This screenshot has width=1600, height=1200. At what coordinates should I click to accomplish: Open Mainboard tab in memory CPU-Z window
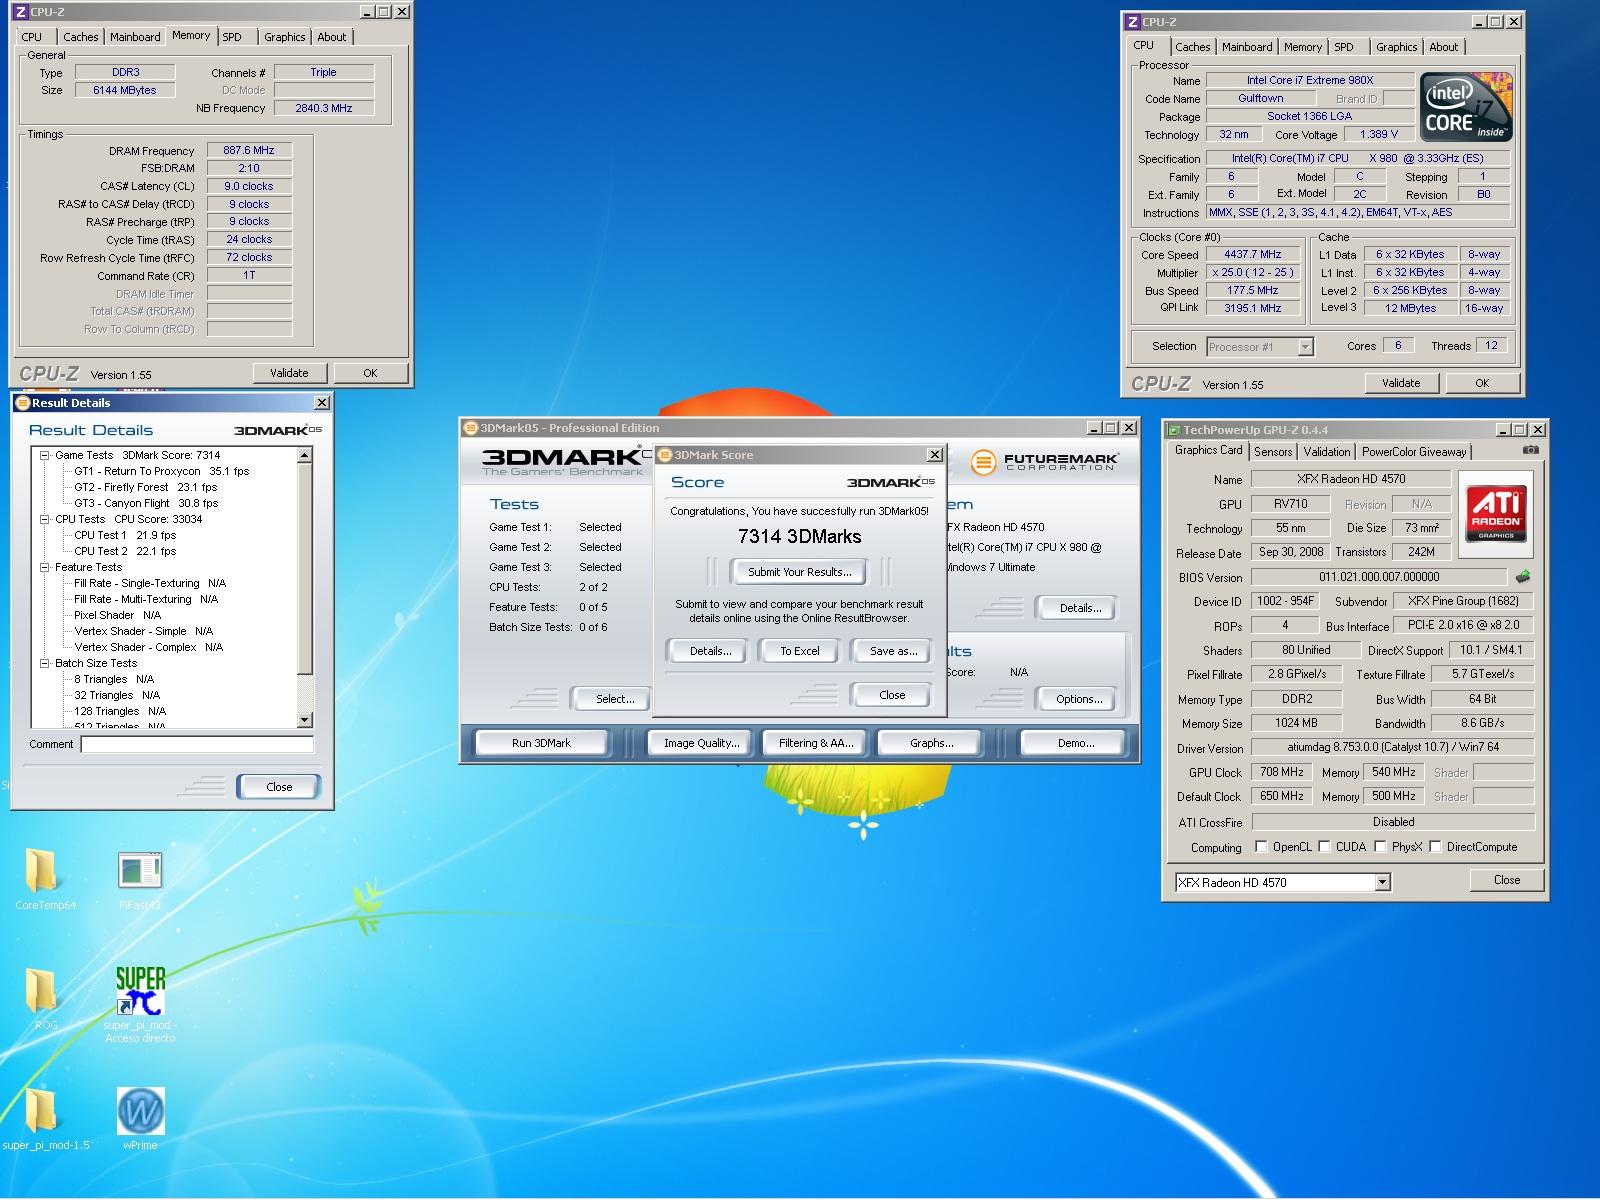coord(135,37)
